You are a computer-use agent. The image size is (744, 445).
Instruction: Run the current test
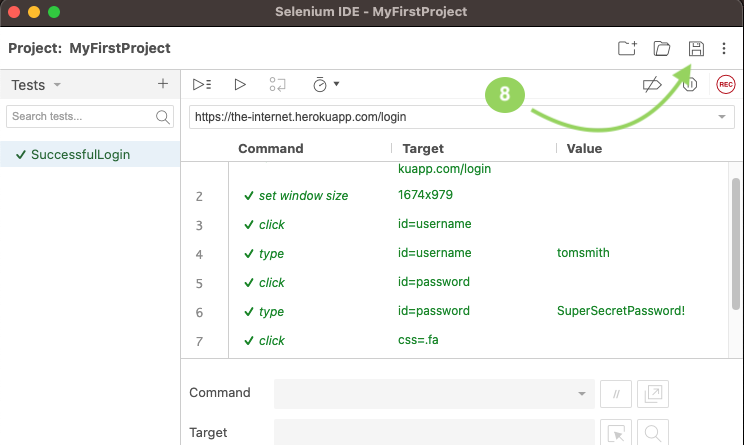[240, 84]
